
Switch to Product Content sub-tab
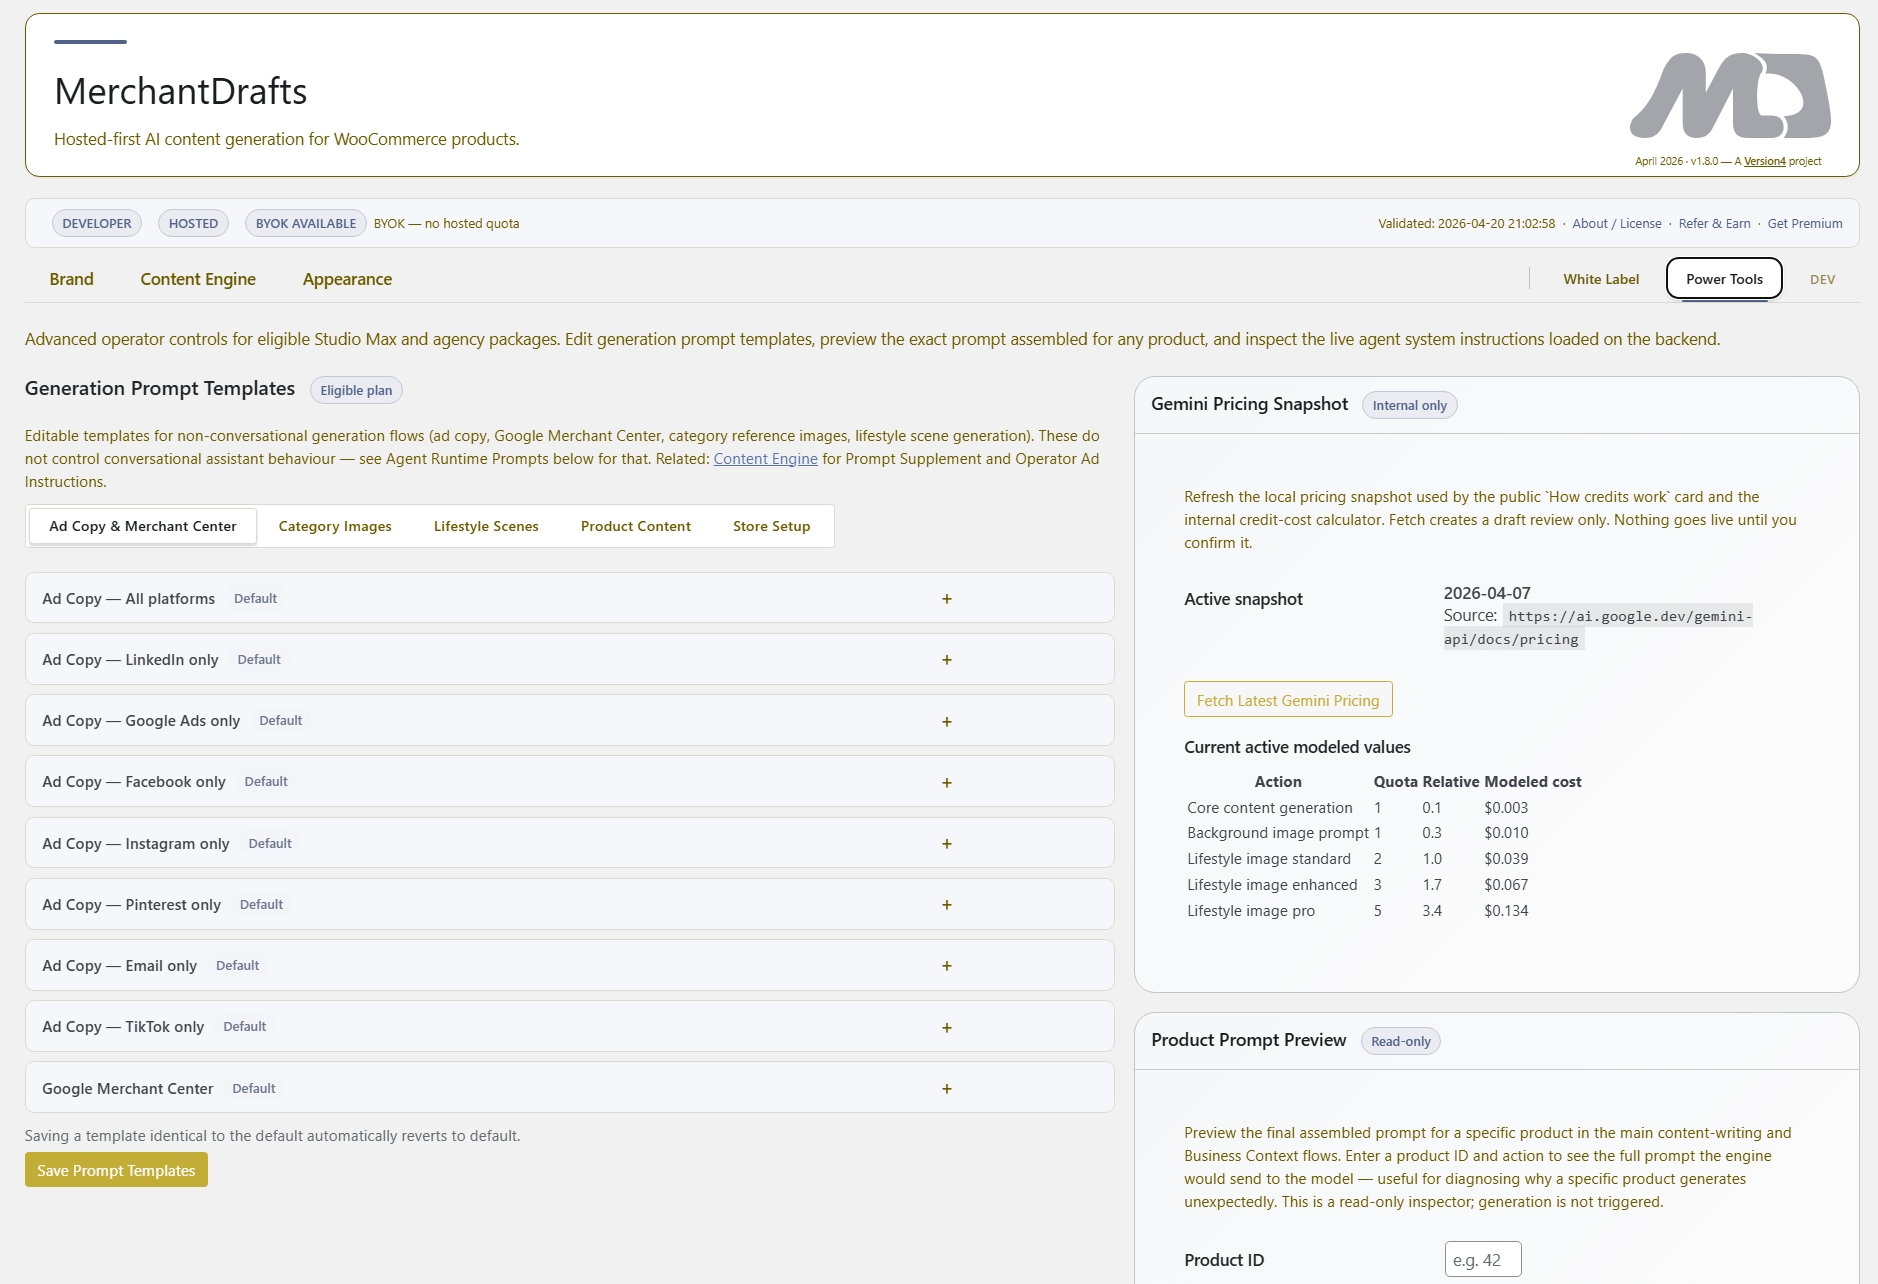pos(636,526)
